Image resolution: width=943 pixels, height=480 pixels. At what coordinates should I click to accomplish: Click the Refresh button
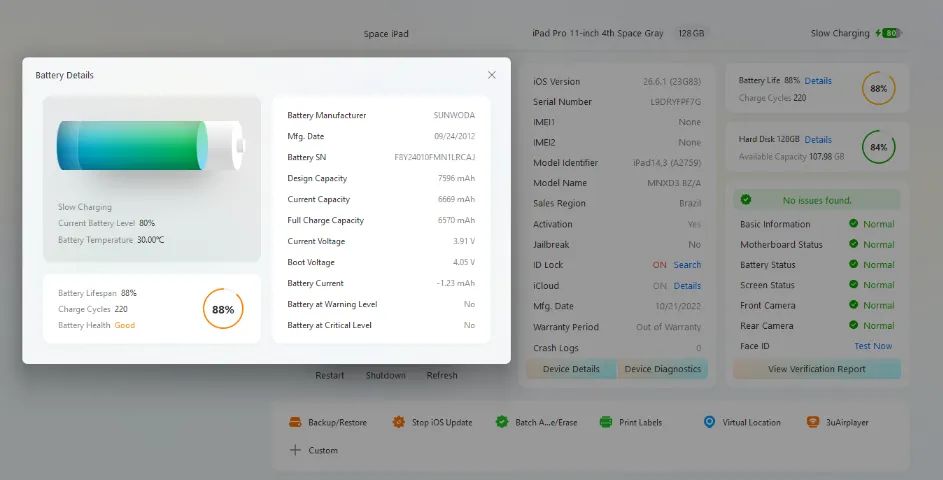[442, 375]
